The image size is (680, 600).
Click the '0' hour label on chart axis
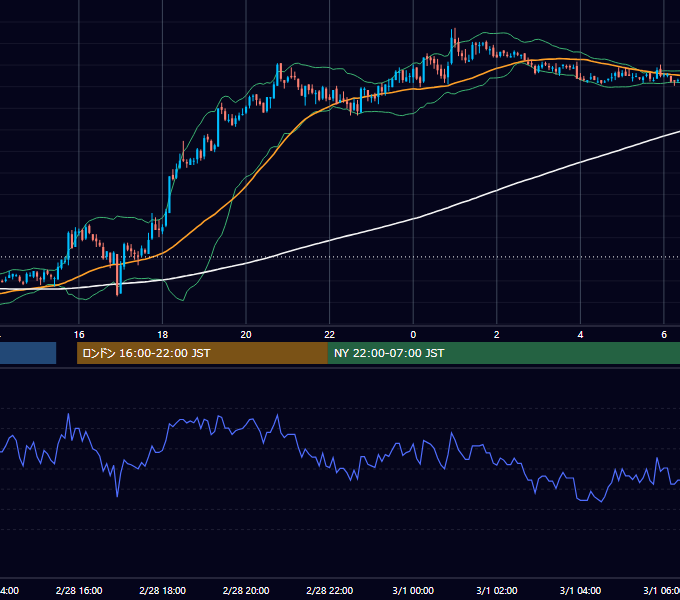[413, 335]
